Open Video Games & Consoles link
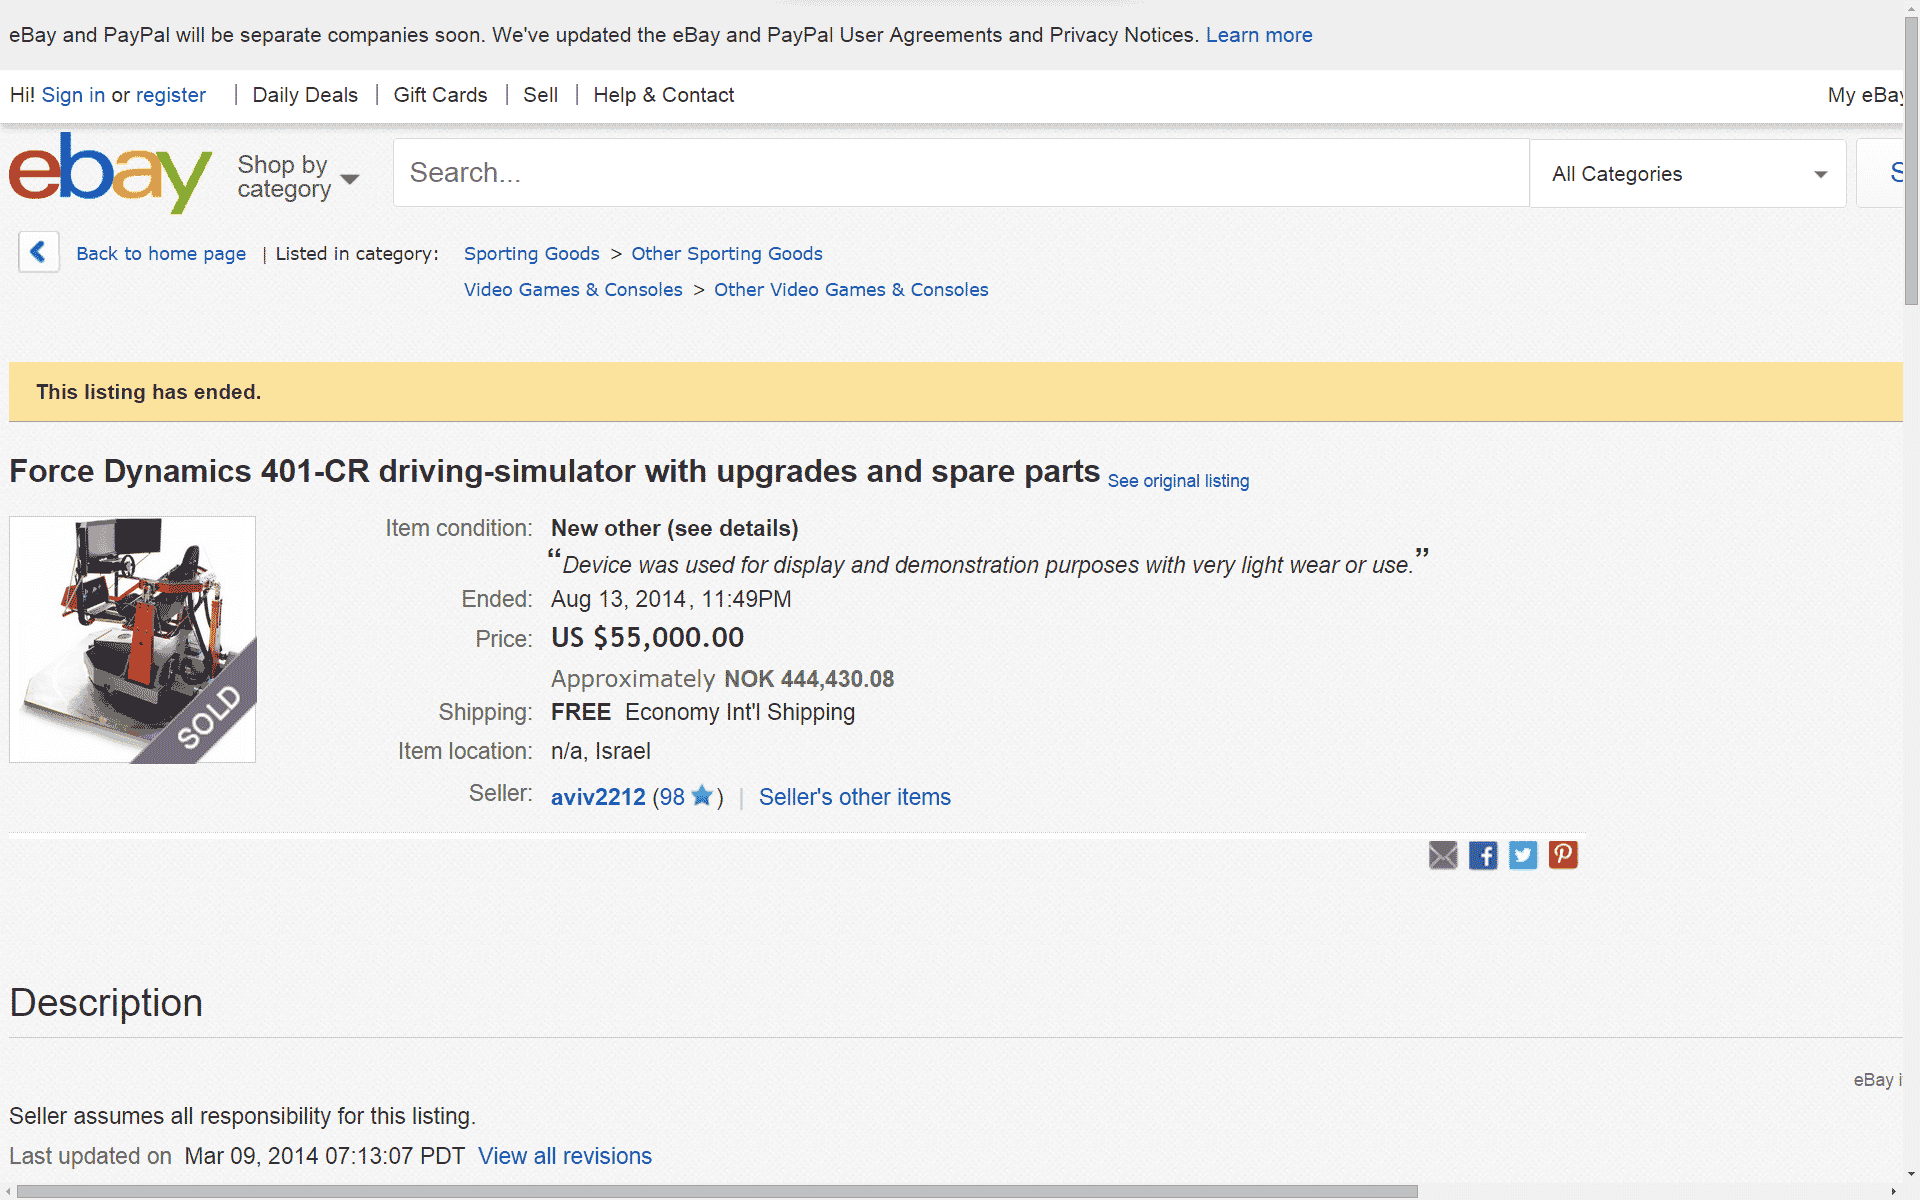This screenshot has height=1200, width=1920. 573,290
